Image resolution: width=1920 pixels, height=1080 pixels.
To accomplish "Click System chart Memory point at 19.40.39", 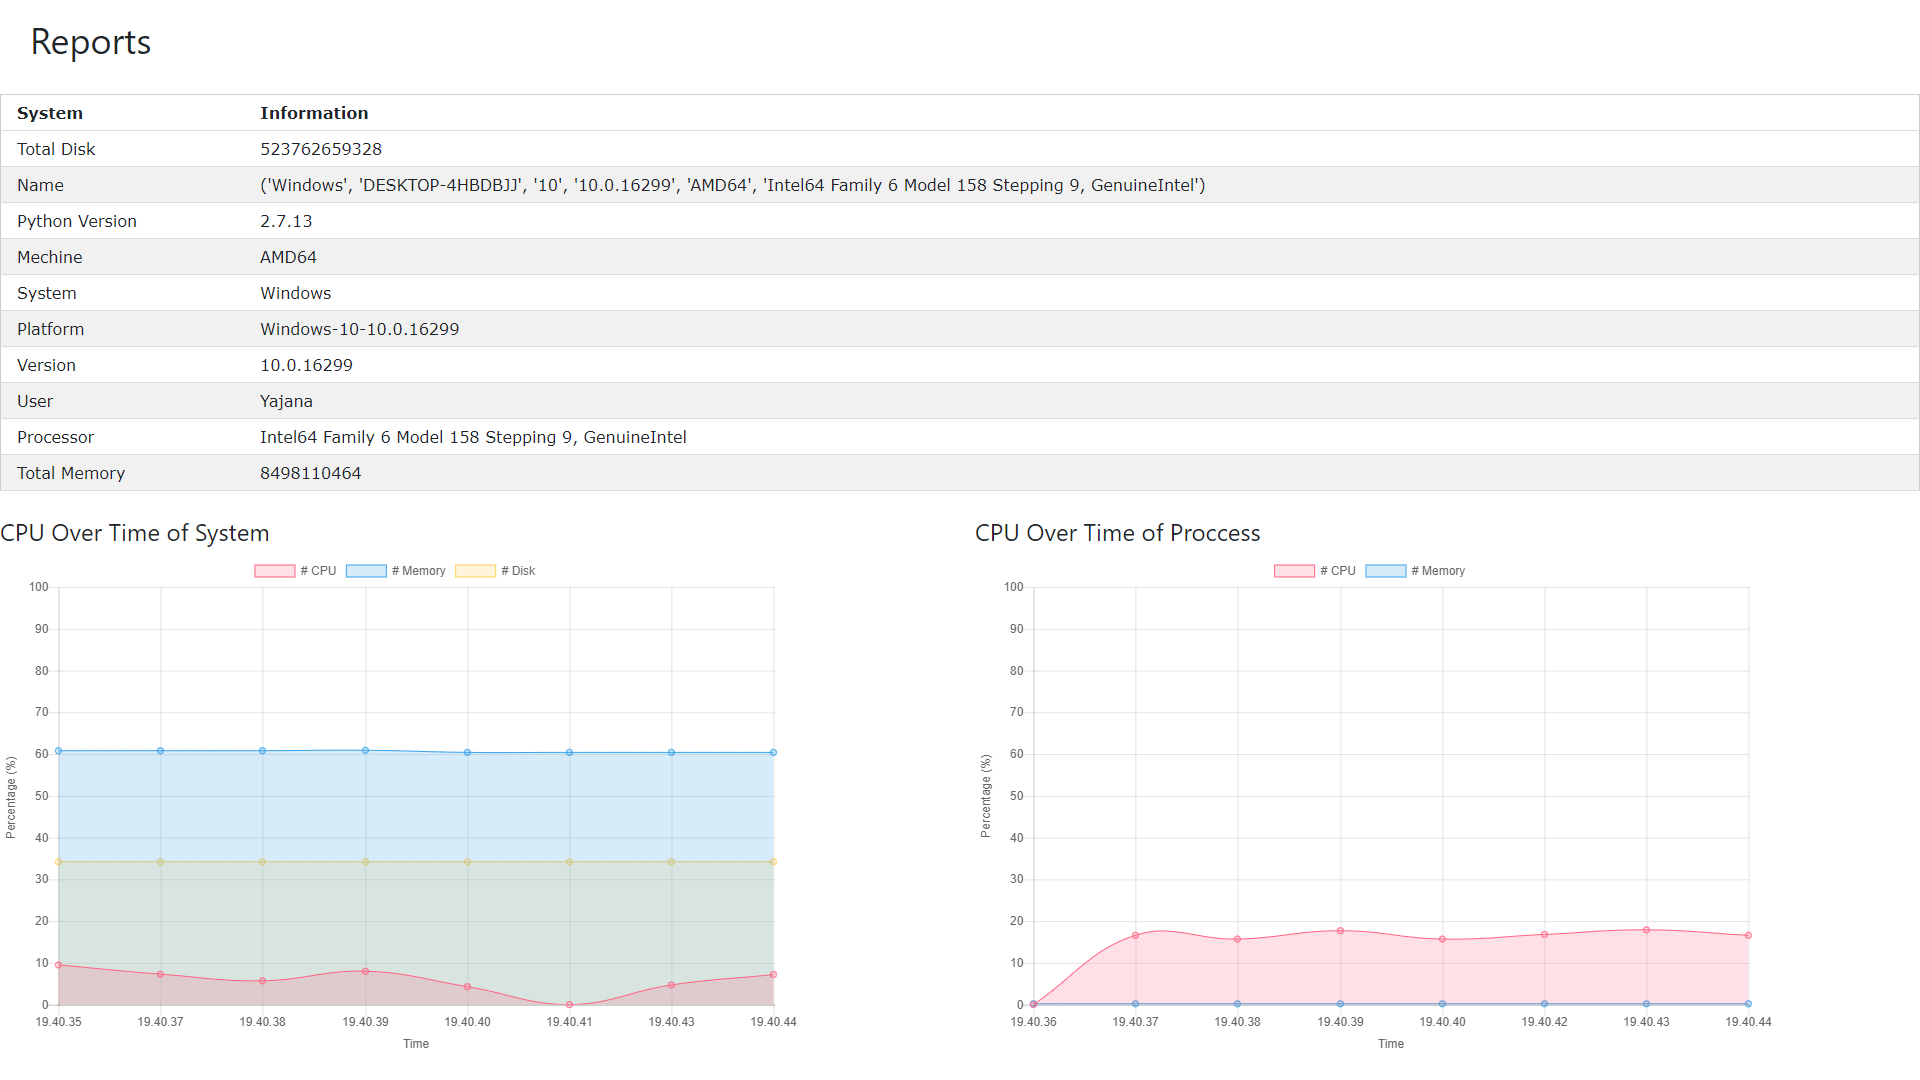I will [x=365, y=750].
